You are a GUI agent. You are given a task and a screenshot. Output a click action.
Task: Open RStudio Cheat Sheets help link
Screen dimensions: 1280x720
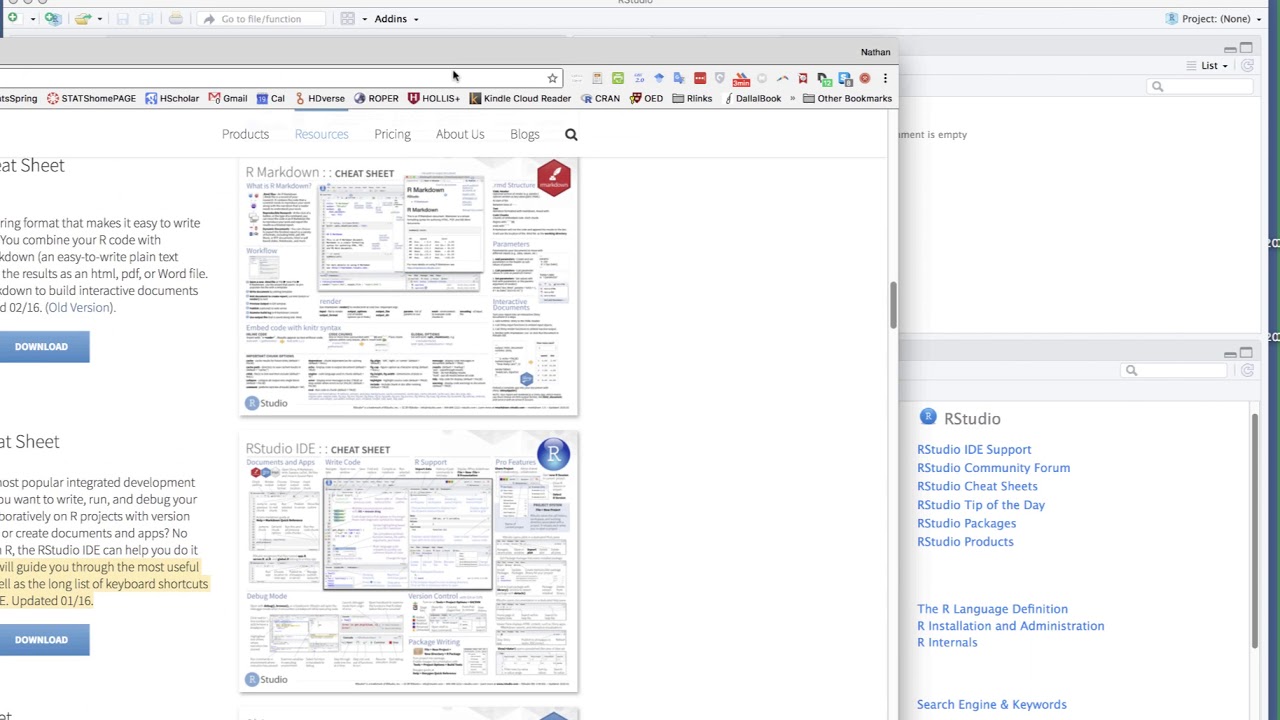pos(977,486)
